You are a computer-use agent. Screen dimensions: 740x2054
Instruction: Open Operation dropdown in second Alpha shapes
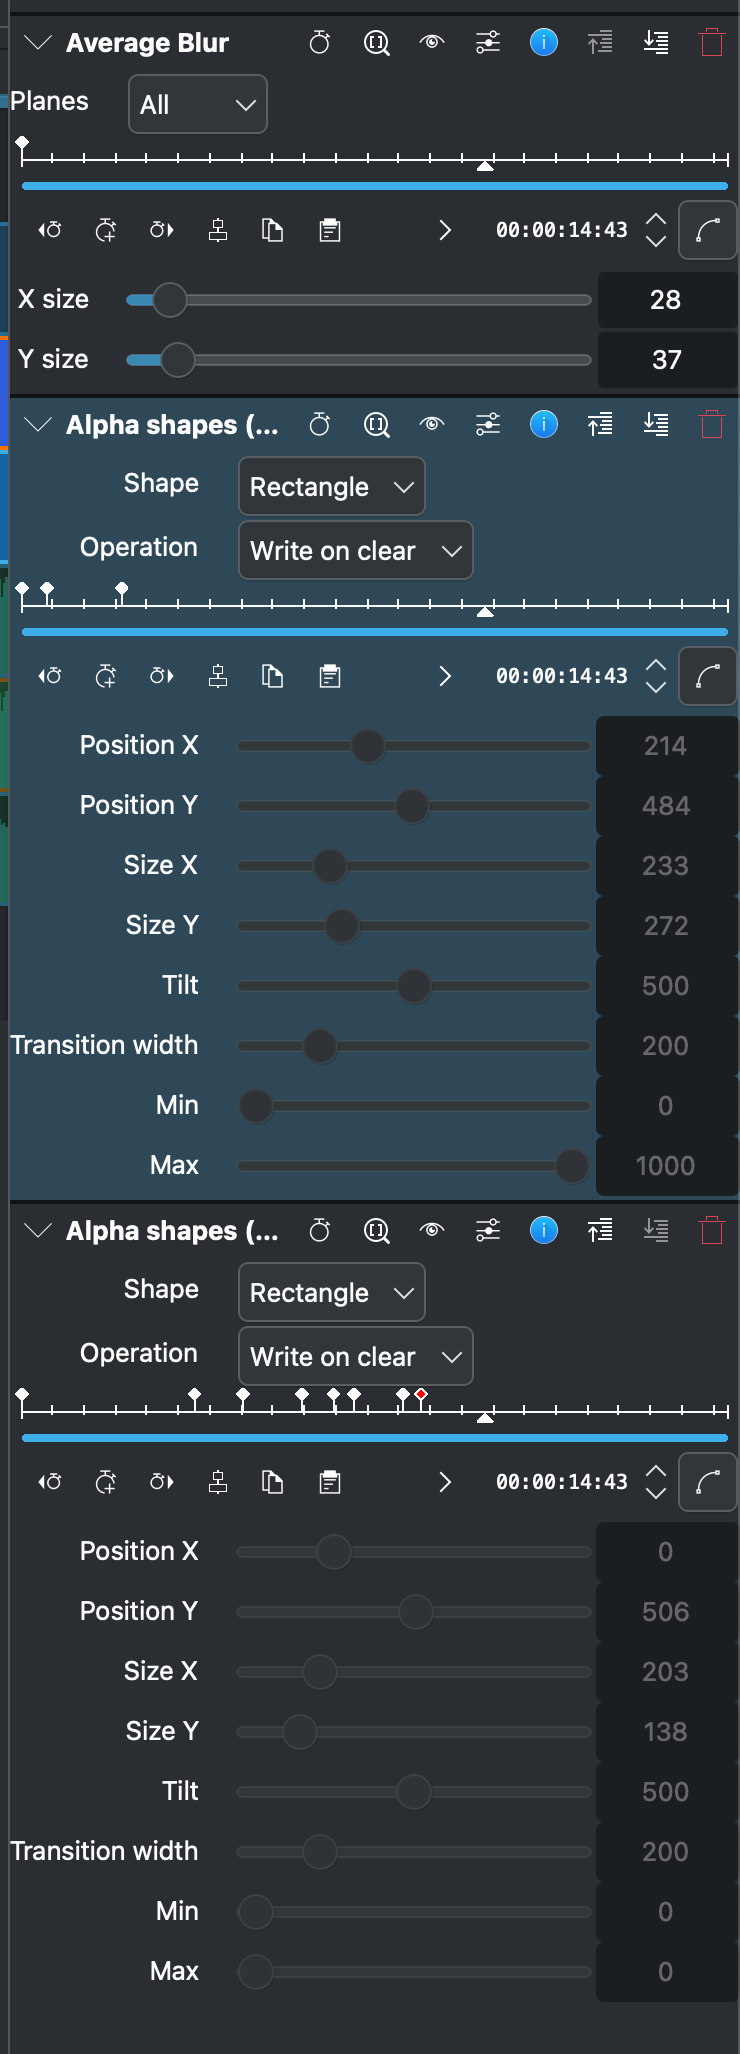356,1357
